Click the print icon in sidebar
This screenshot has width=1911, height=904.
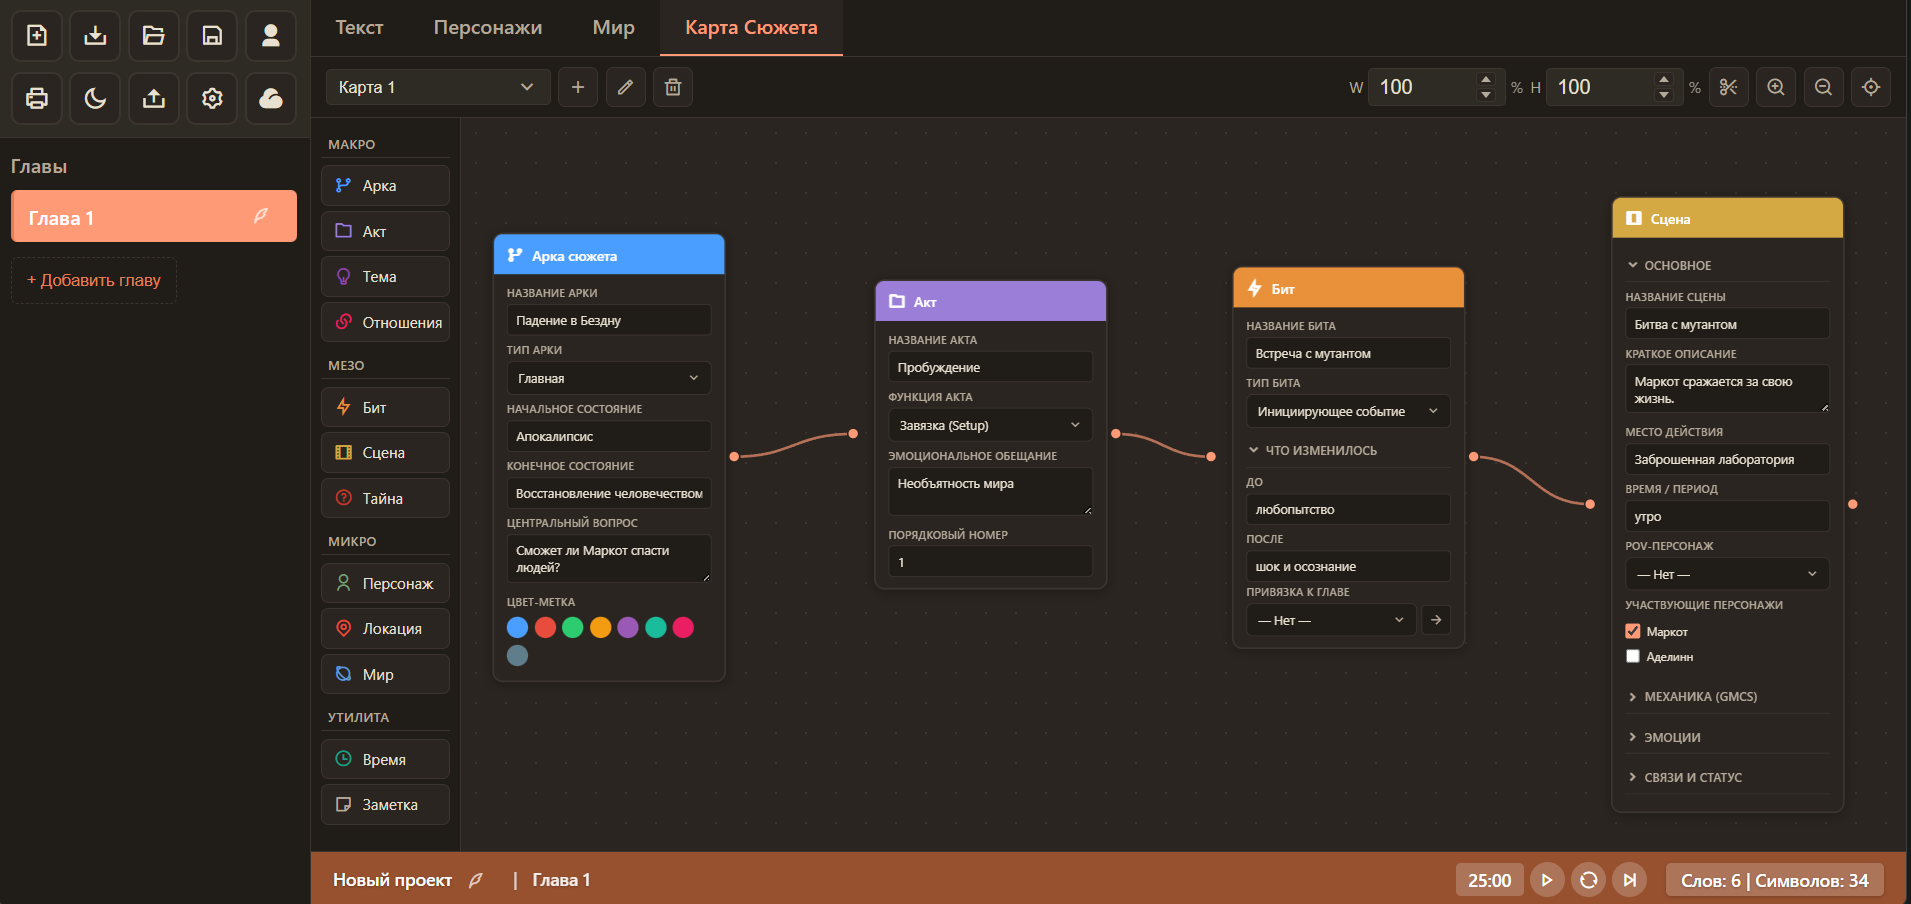(37, 98)
